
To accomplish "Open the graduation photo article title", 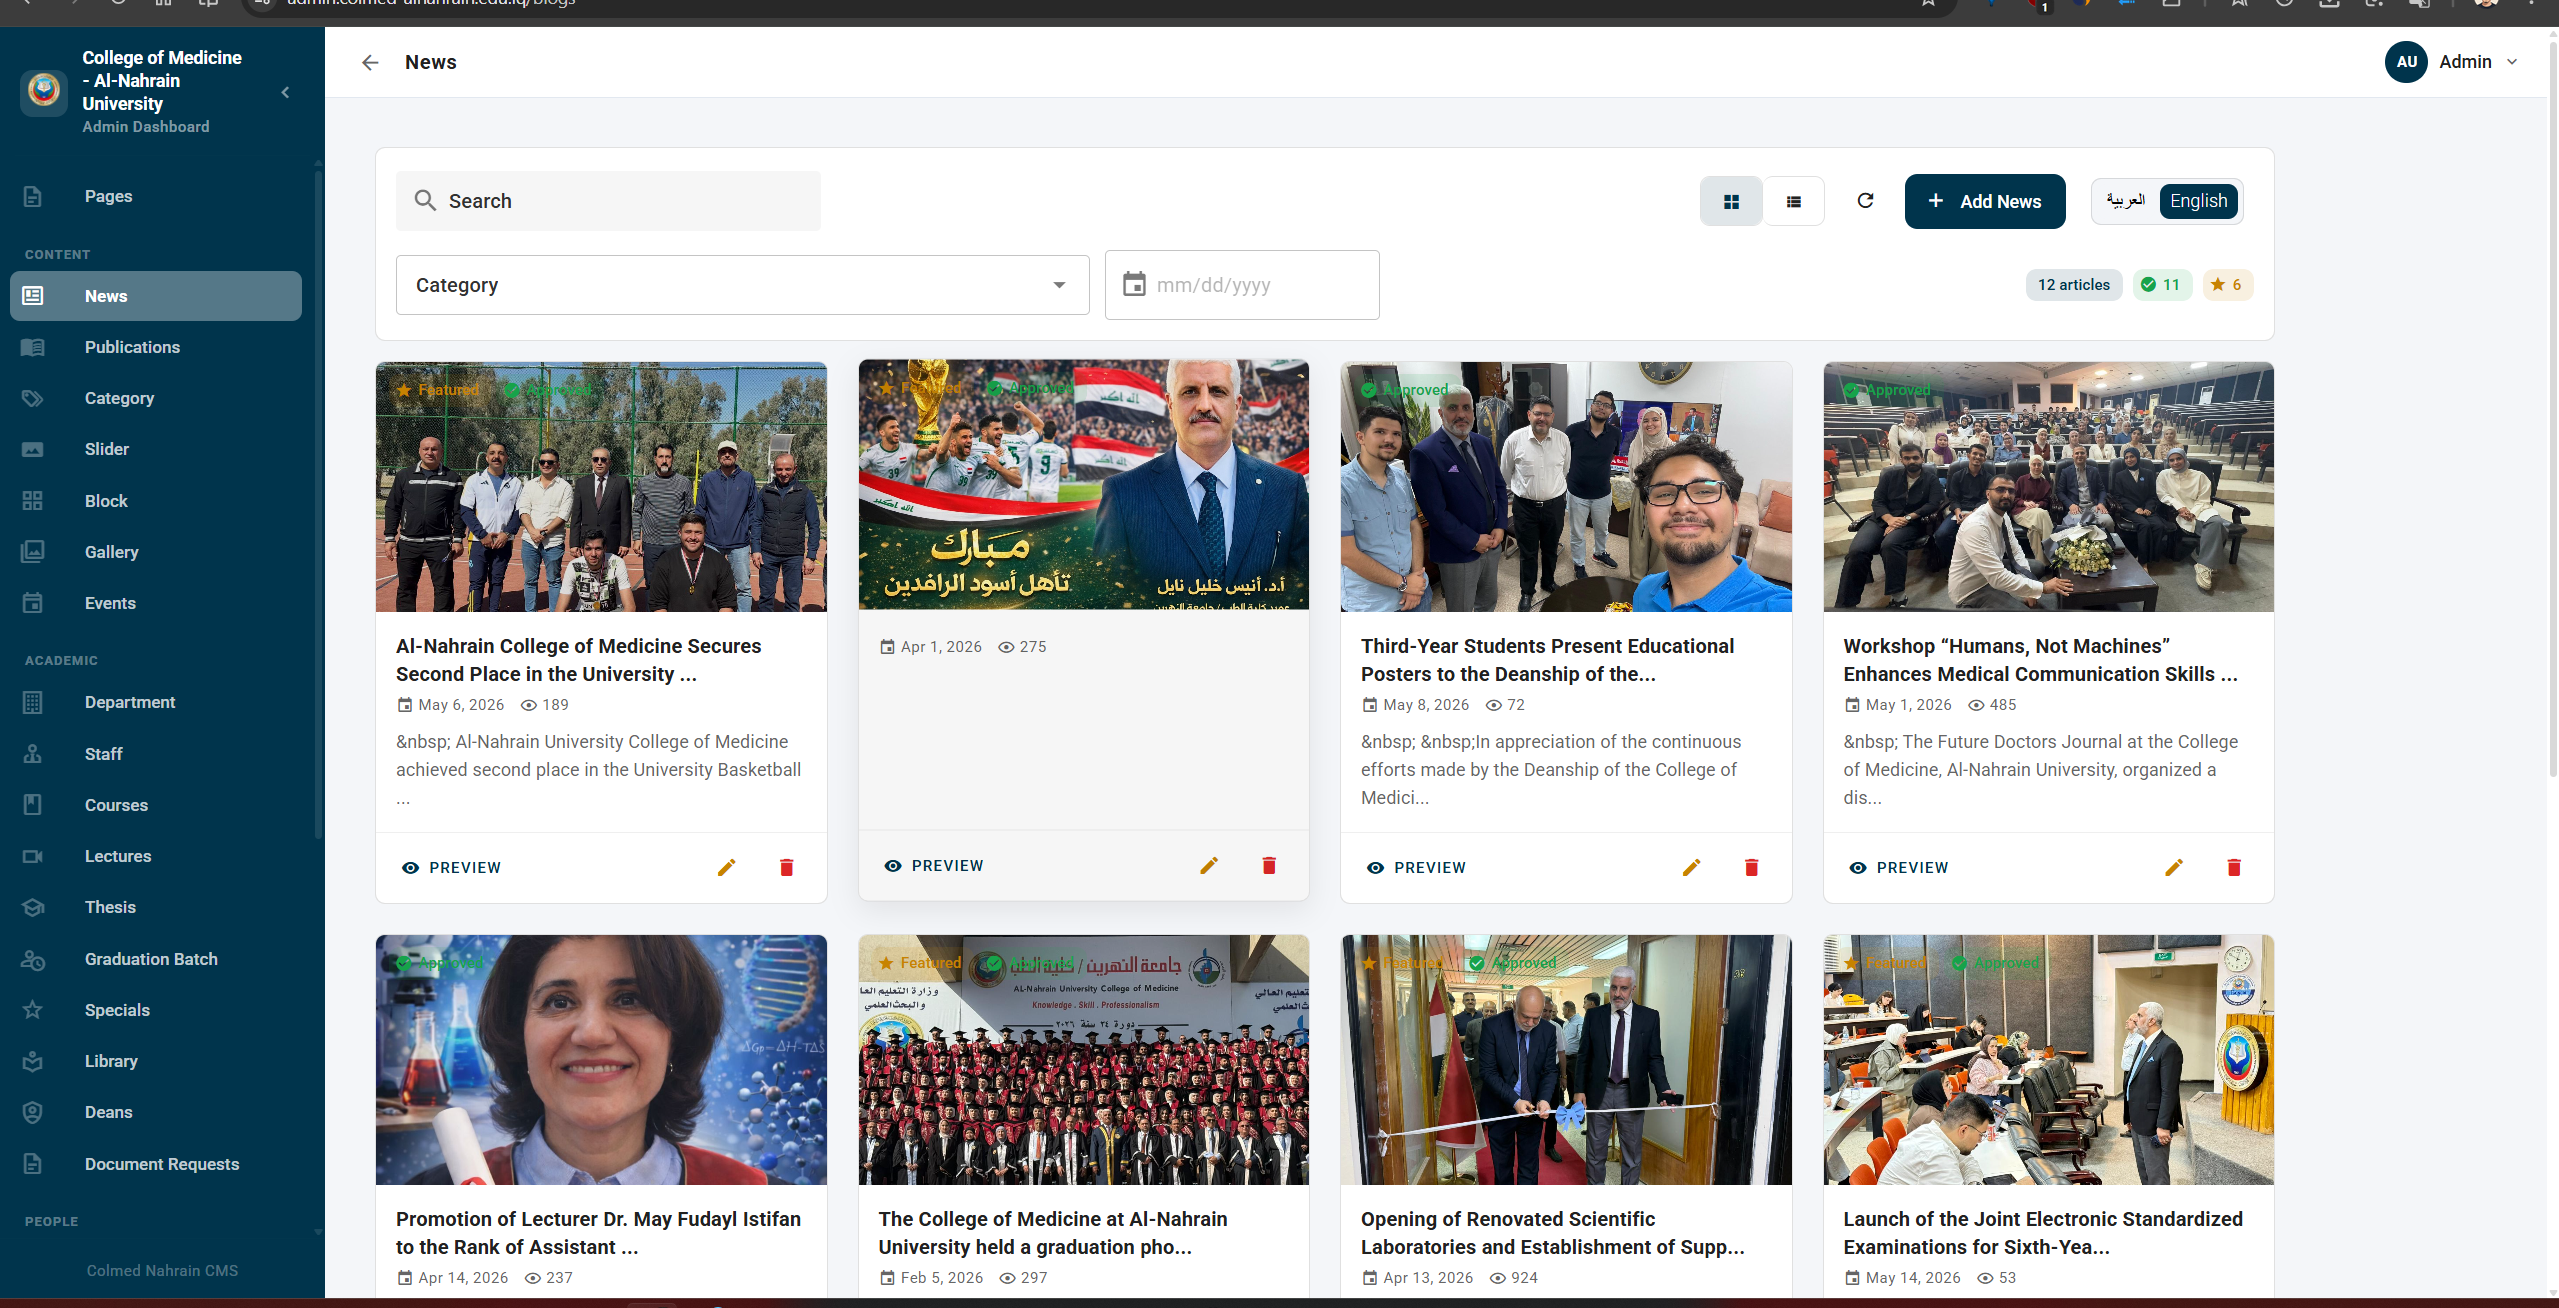I will [x=1053, y=1233].
